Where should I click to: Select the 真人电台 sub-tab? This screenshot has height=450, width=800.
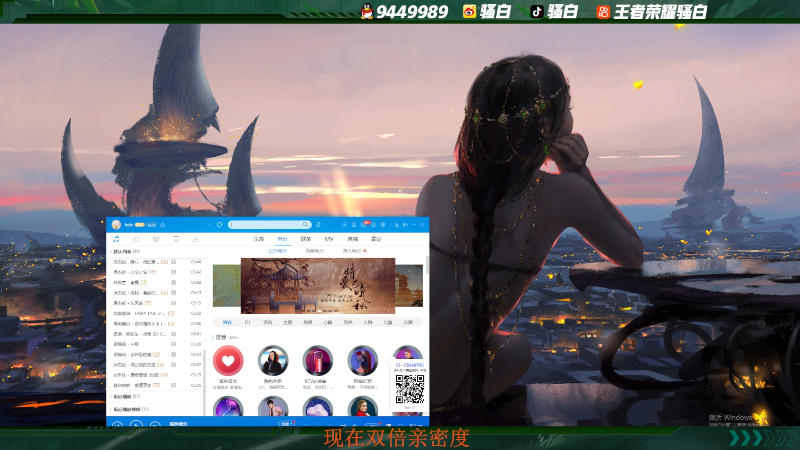352,251
